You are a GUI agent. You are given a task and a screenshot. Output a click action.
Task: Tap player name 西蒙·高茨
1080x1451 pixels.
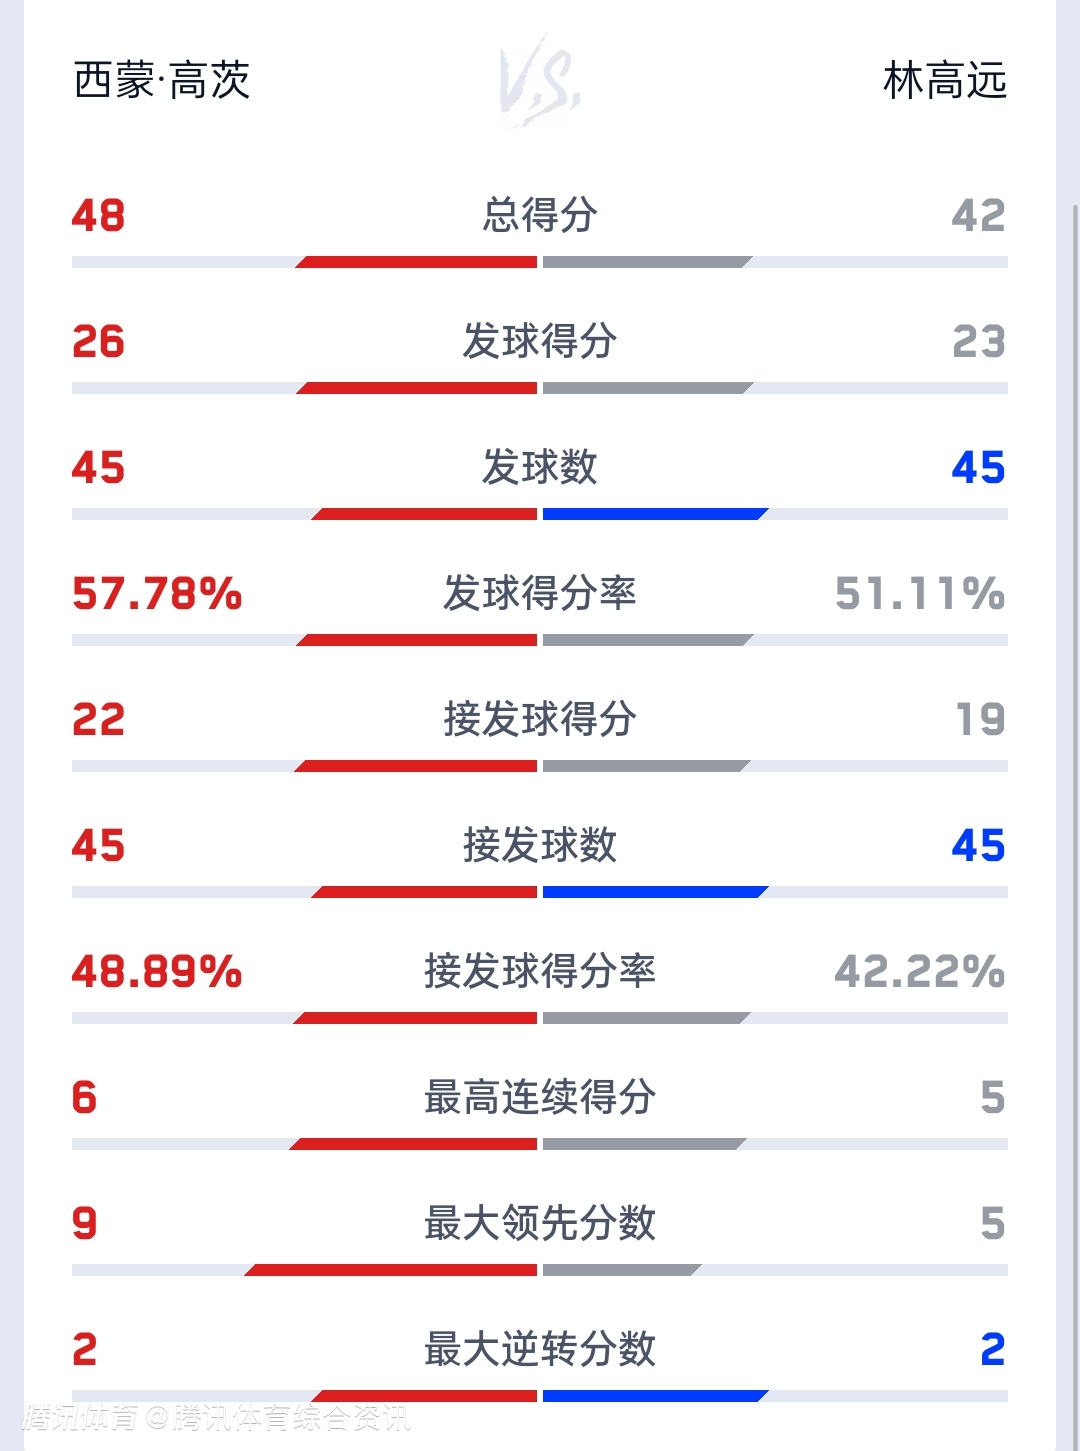[x=162, y=81]
